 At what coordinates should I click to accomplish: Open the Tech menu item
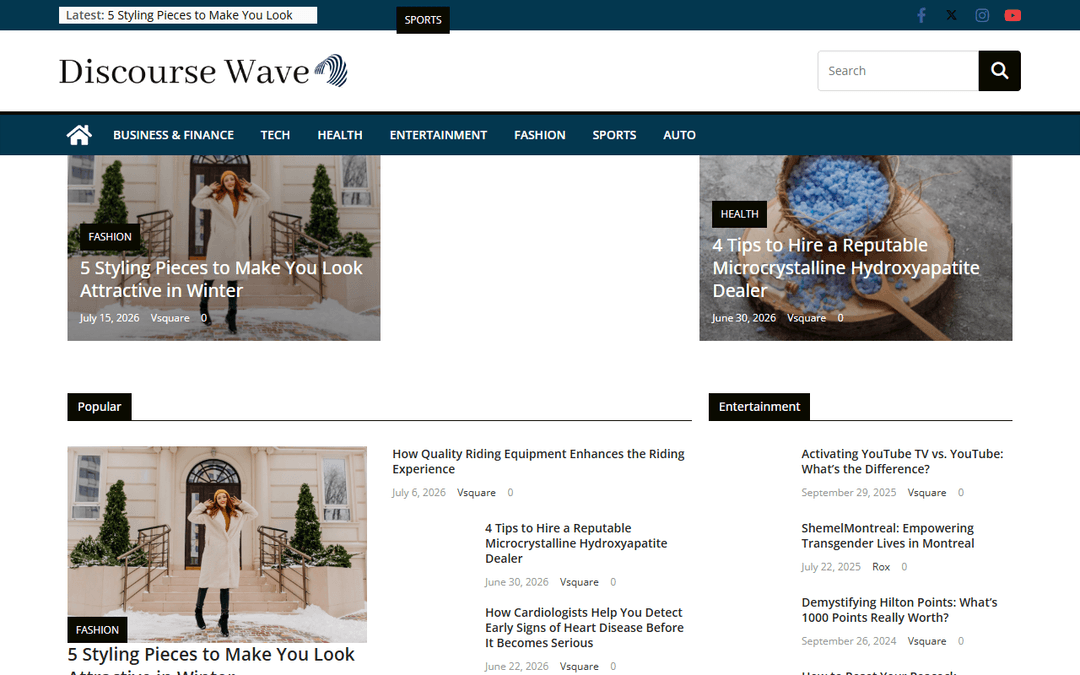click(275, 135)
